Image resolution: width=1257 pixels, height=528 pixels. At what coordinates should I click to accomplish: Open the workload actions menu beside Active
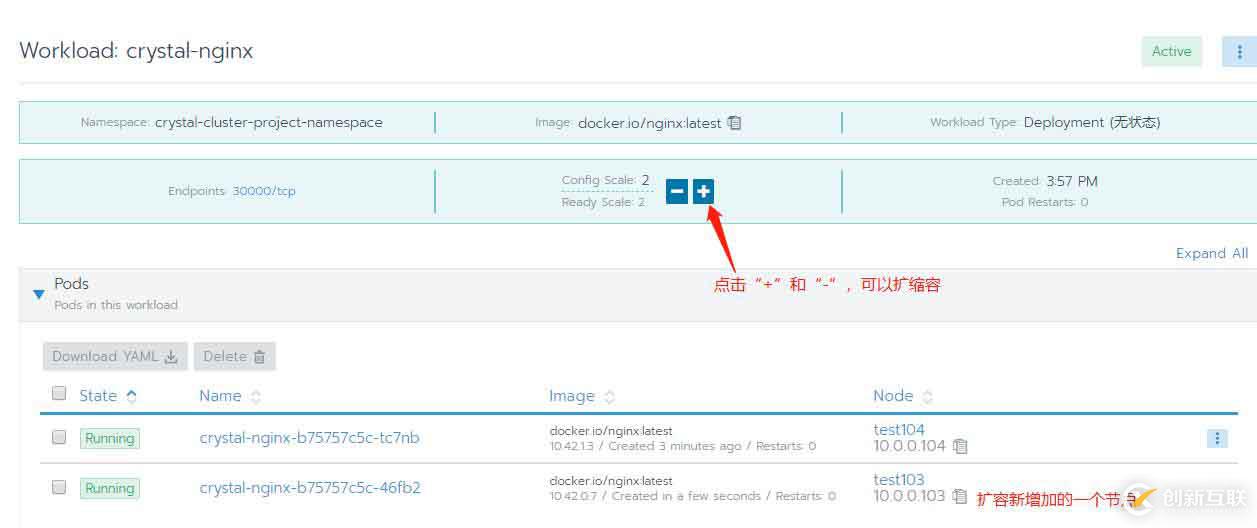pos(1240,52)
